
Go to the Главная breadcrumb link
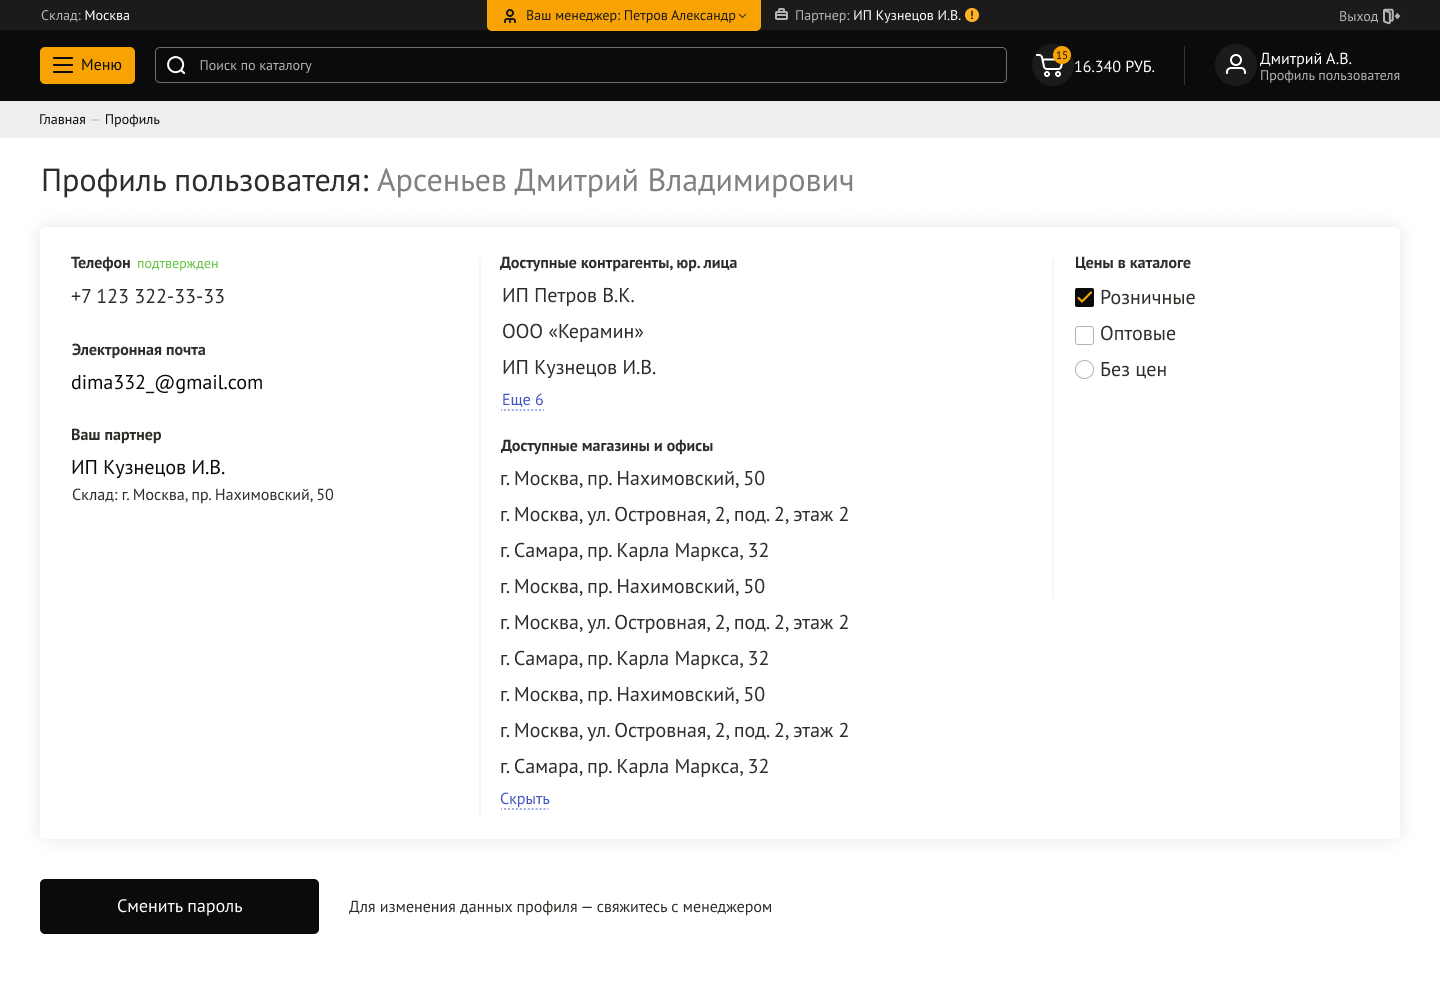click(x=62, y=120)
